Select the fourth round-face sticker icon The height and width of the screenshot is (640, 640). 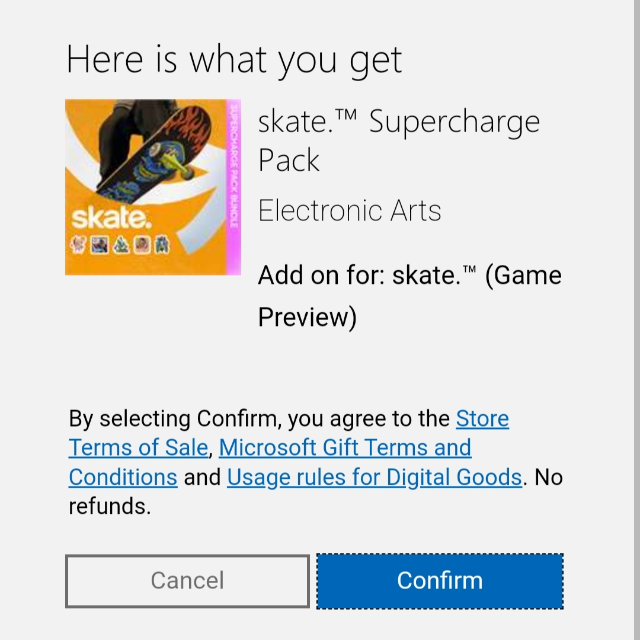pos(141,244)
